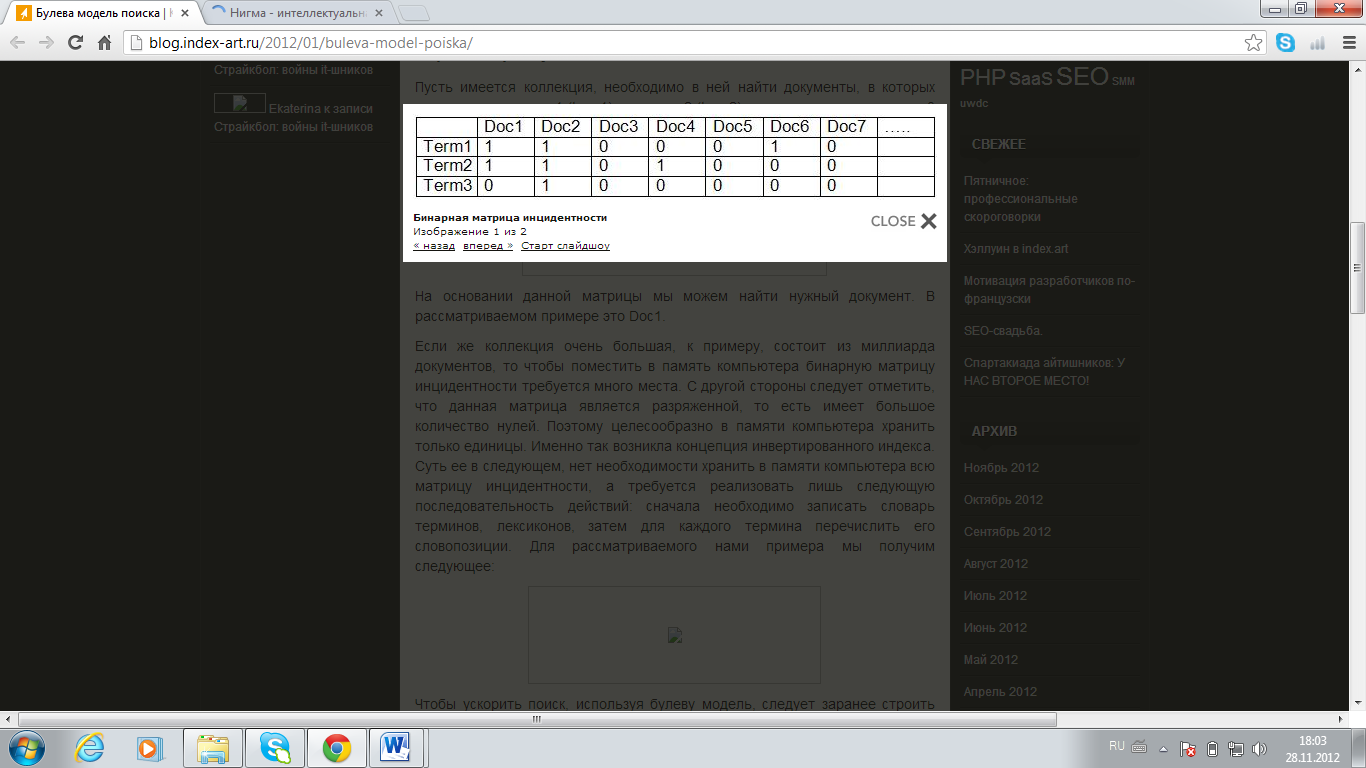Click the Chrome taskbar icon

pos(336,748)
